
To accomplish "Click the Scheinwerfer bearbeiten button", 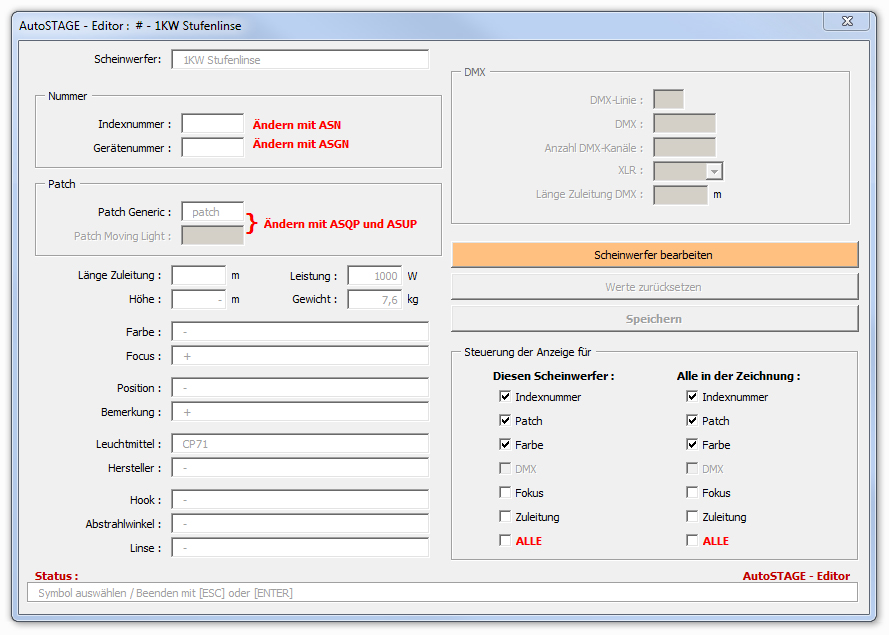I will [654, 255].
